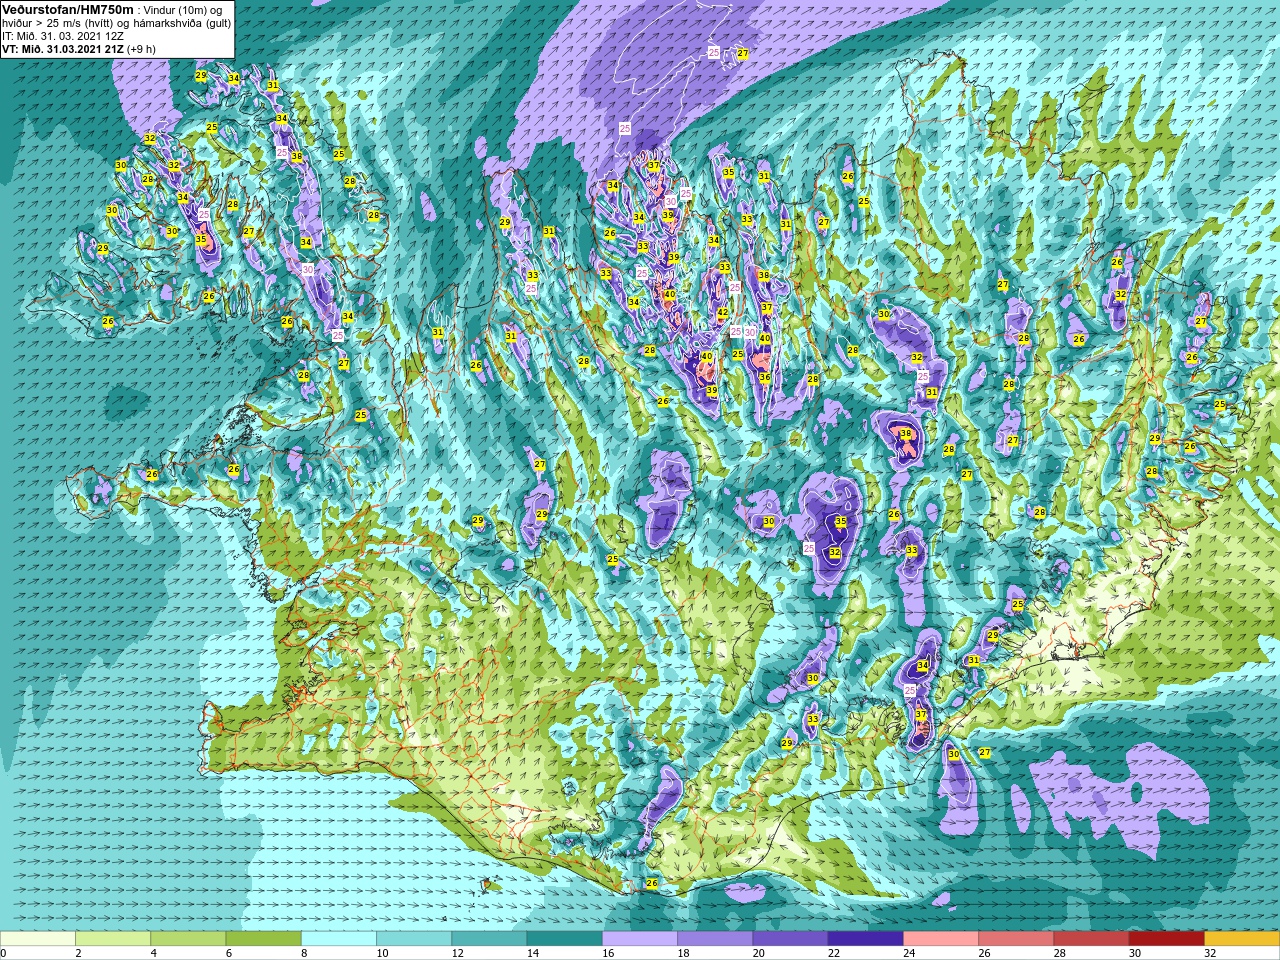This screenshot has width=1280, height=960.
Task: Choose the deep indigo 22–24 m/s legend swatch
Action: point(865,939)
